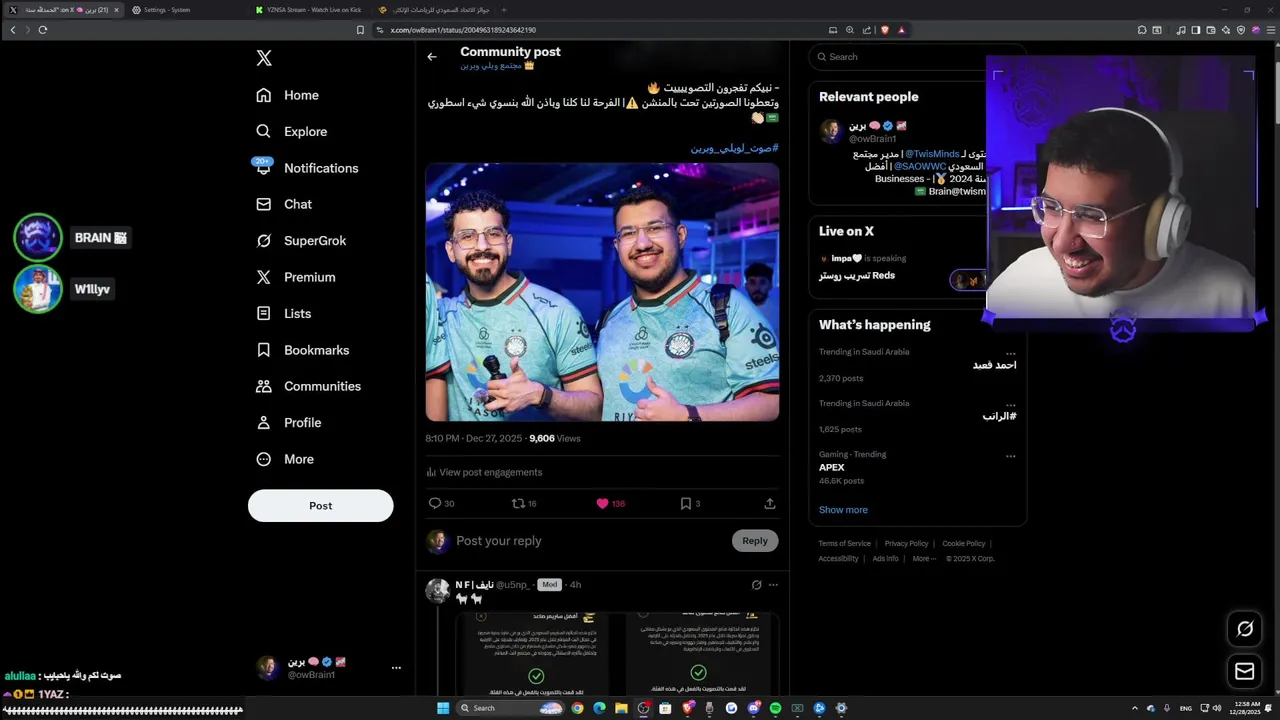Open the floating Grok button
1280x720 pixels.
point(1245,629)
